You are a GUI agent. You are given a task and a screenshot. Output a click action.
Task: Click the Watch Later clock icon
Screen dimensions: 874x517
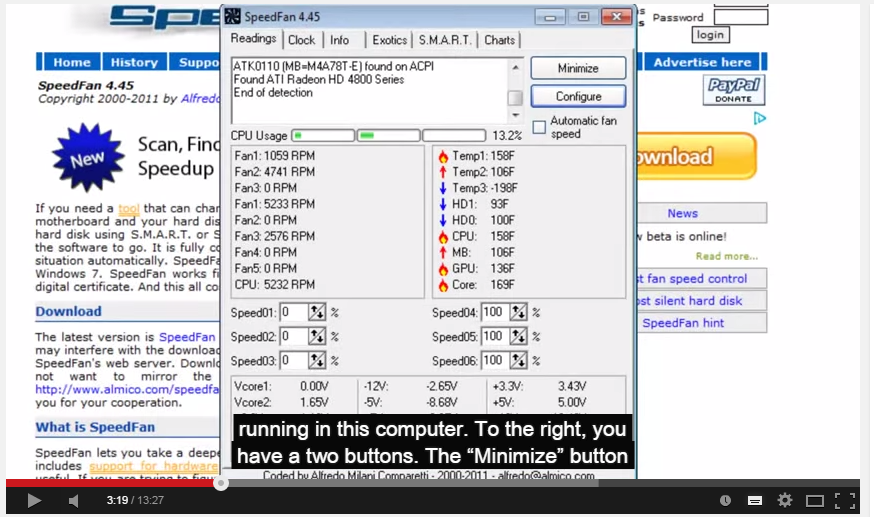coord(725,500)
